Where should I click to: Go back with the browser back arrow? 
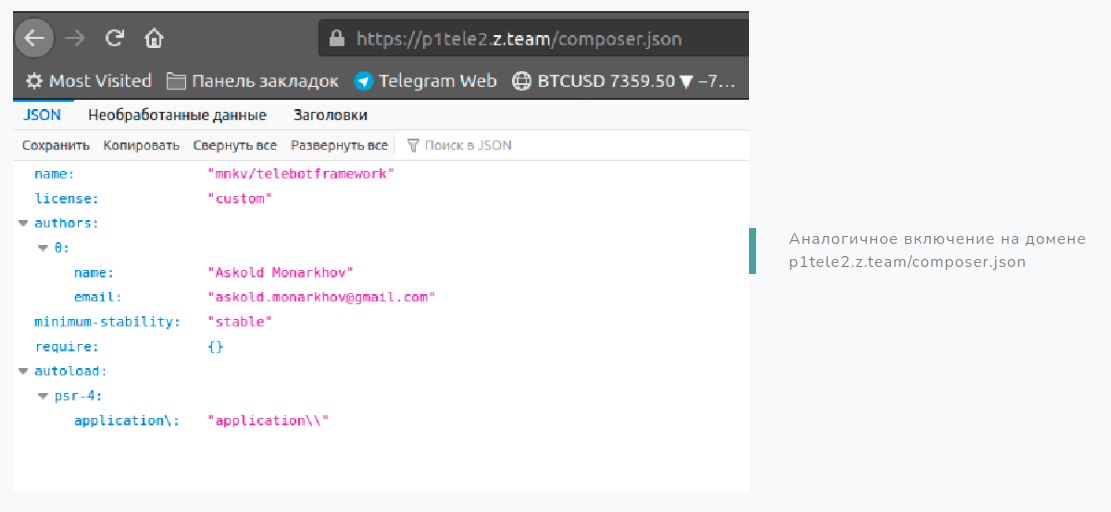[x=33, y=38]
